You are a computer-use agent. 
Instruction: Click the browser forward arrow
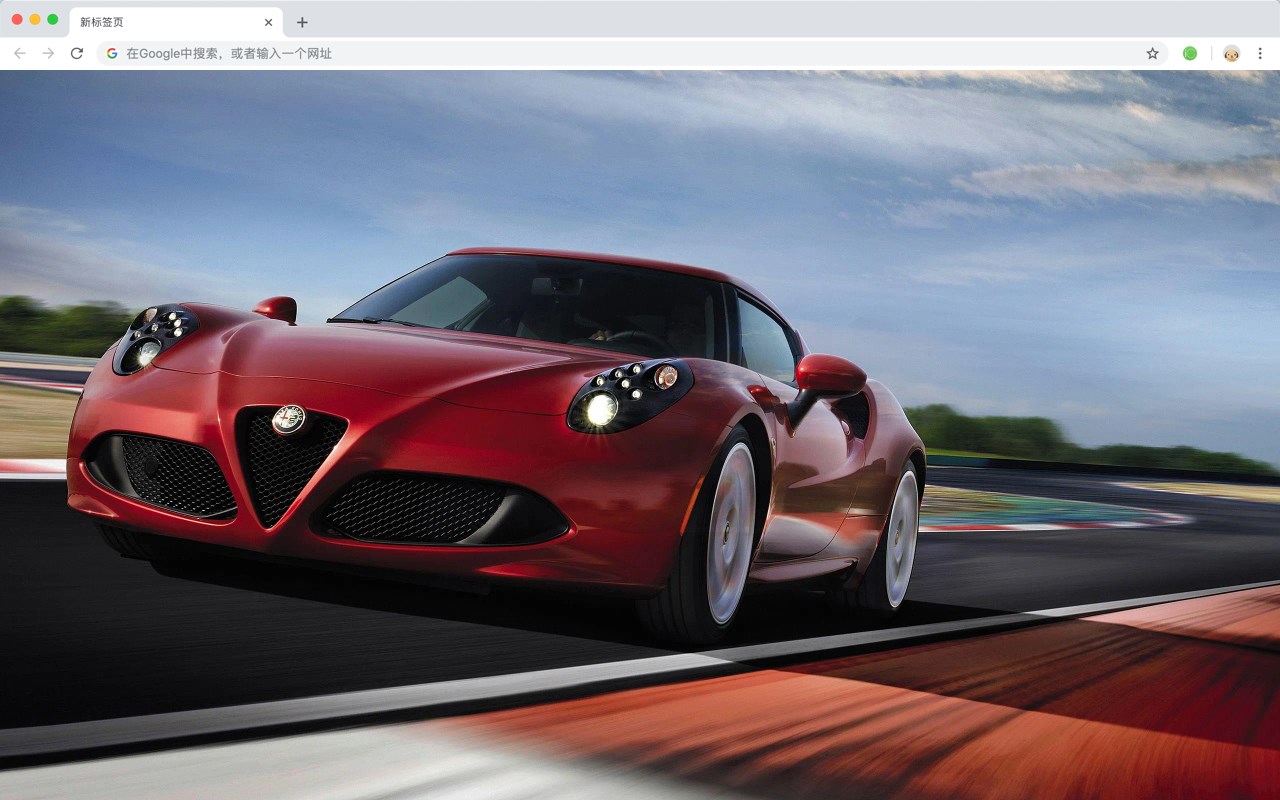[48, 53]
